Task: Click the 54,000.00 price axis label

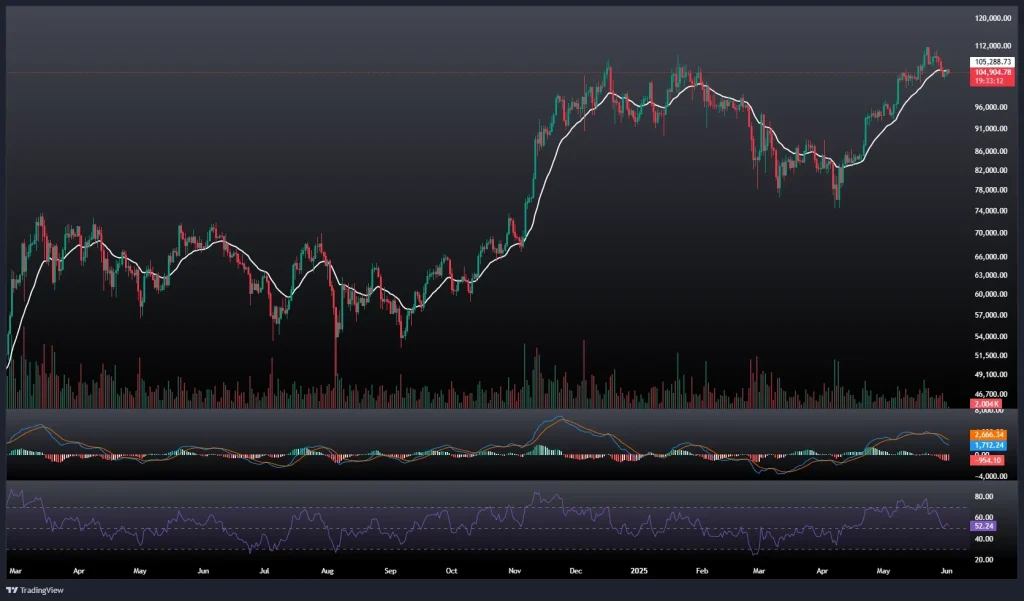Action: 992,336
